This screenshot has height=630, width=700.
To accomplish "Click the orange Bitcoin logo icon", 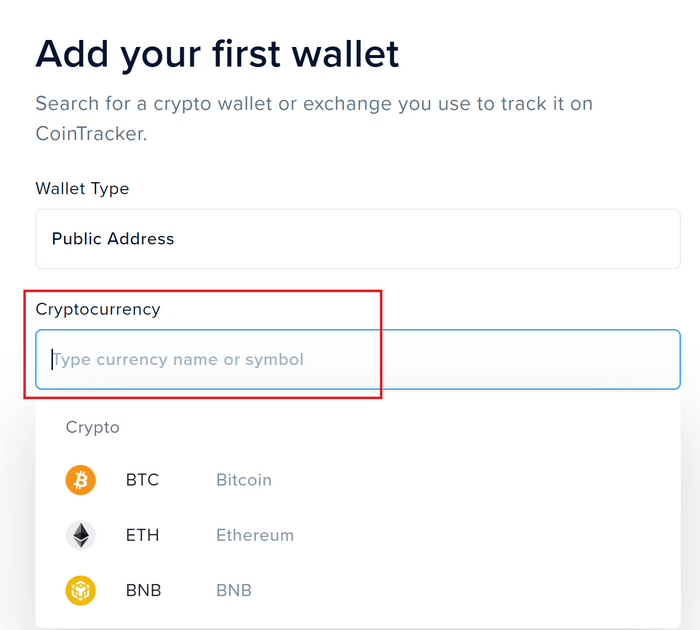I will 80,480.
